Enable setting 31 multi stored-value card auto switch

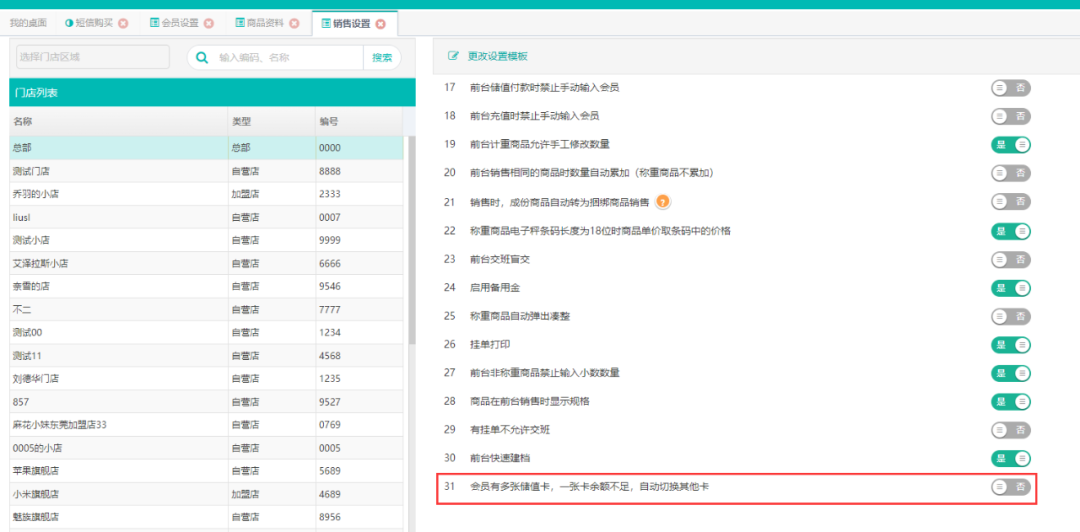point(1010,487)
